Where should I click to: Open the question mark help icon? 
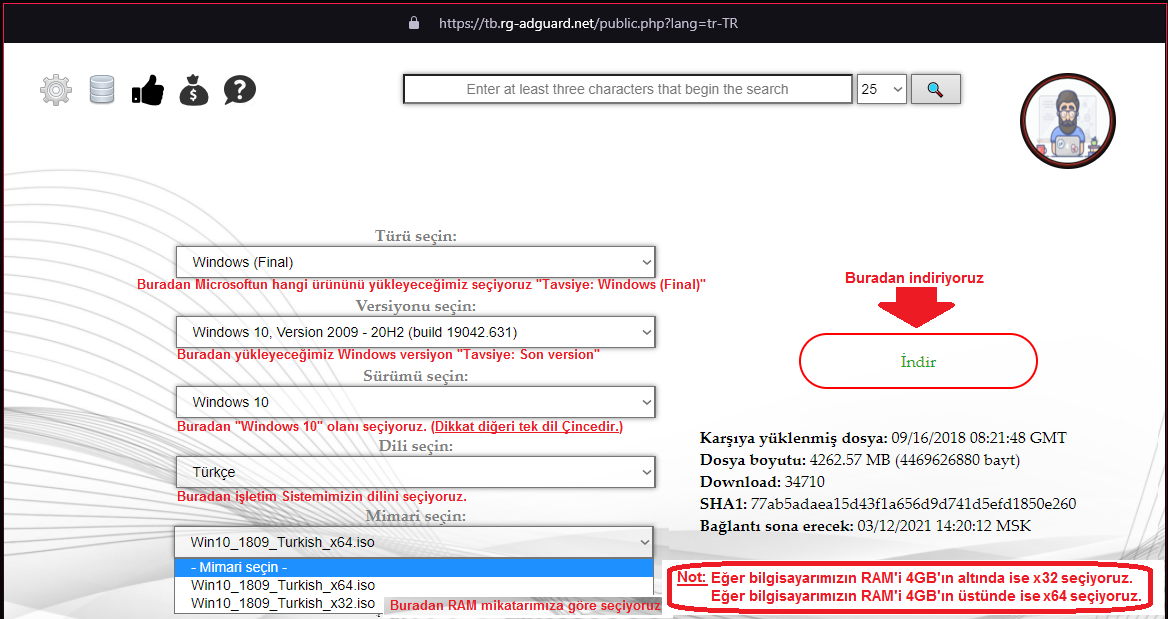coord(240,90)
